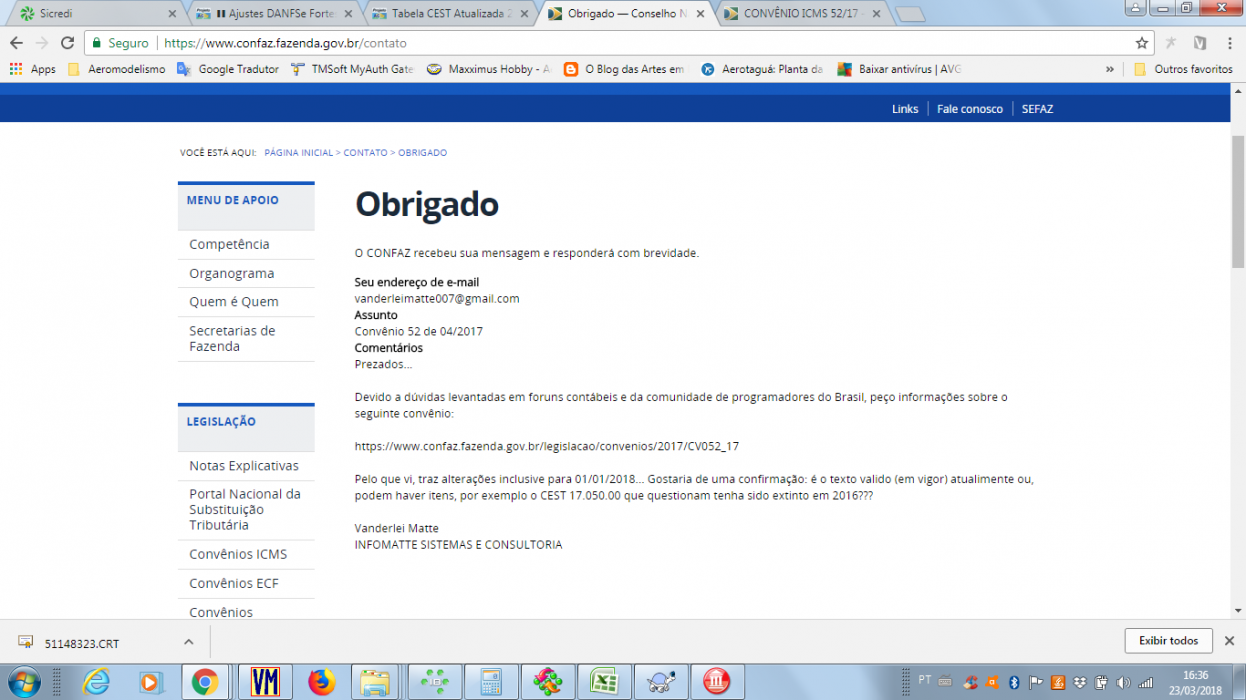Open the Calculator taskbar icon
Screen dimensions: 1246x700
(491, 682)
